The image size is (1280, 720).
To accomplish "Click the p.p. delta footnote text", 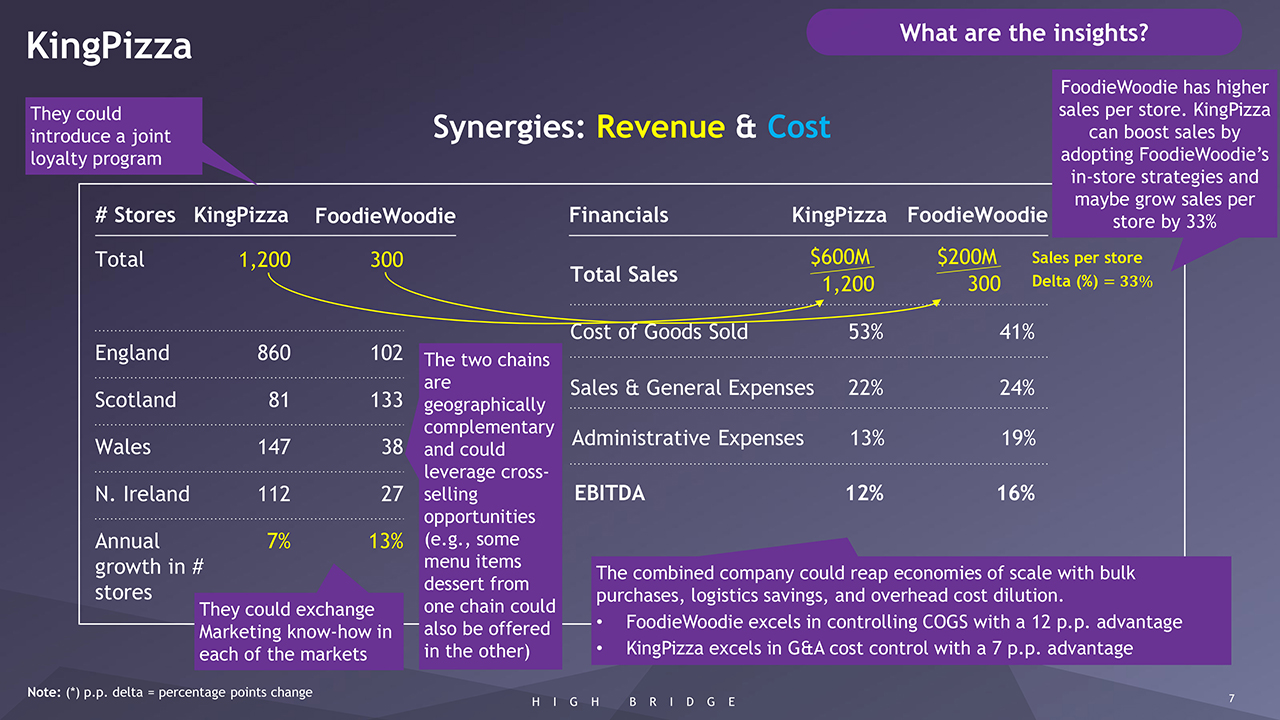I will point(170,692).
